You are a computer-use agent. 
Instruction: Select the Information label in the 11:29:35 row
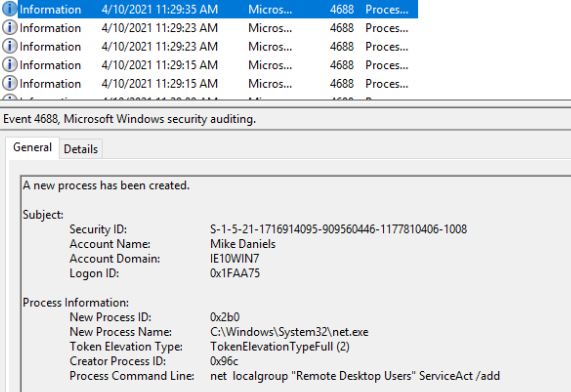coord(50,9)
